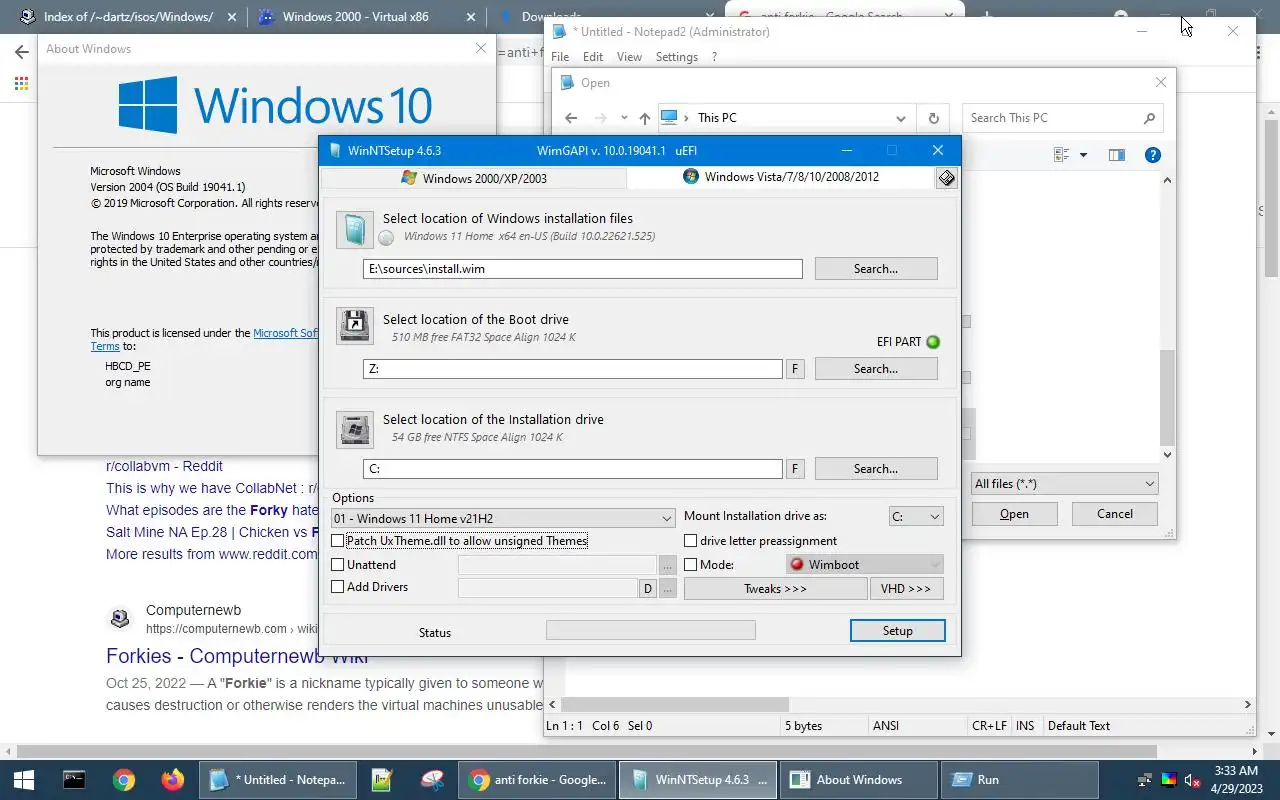Click the change view icon in Open dialog

click(x=1062, y=155)
